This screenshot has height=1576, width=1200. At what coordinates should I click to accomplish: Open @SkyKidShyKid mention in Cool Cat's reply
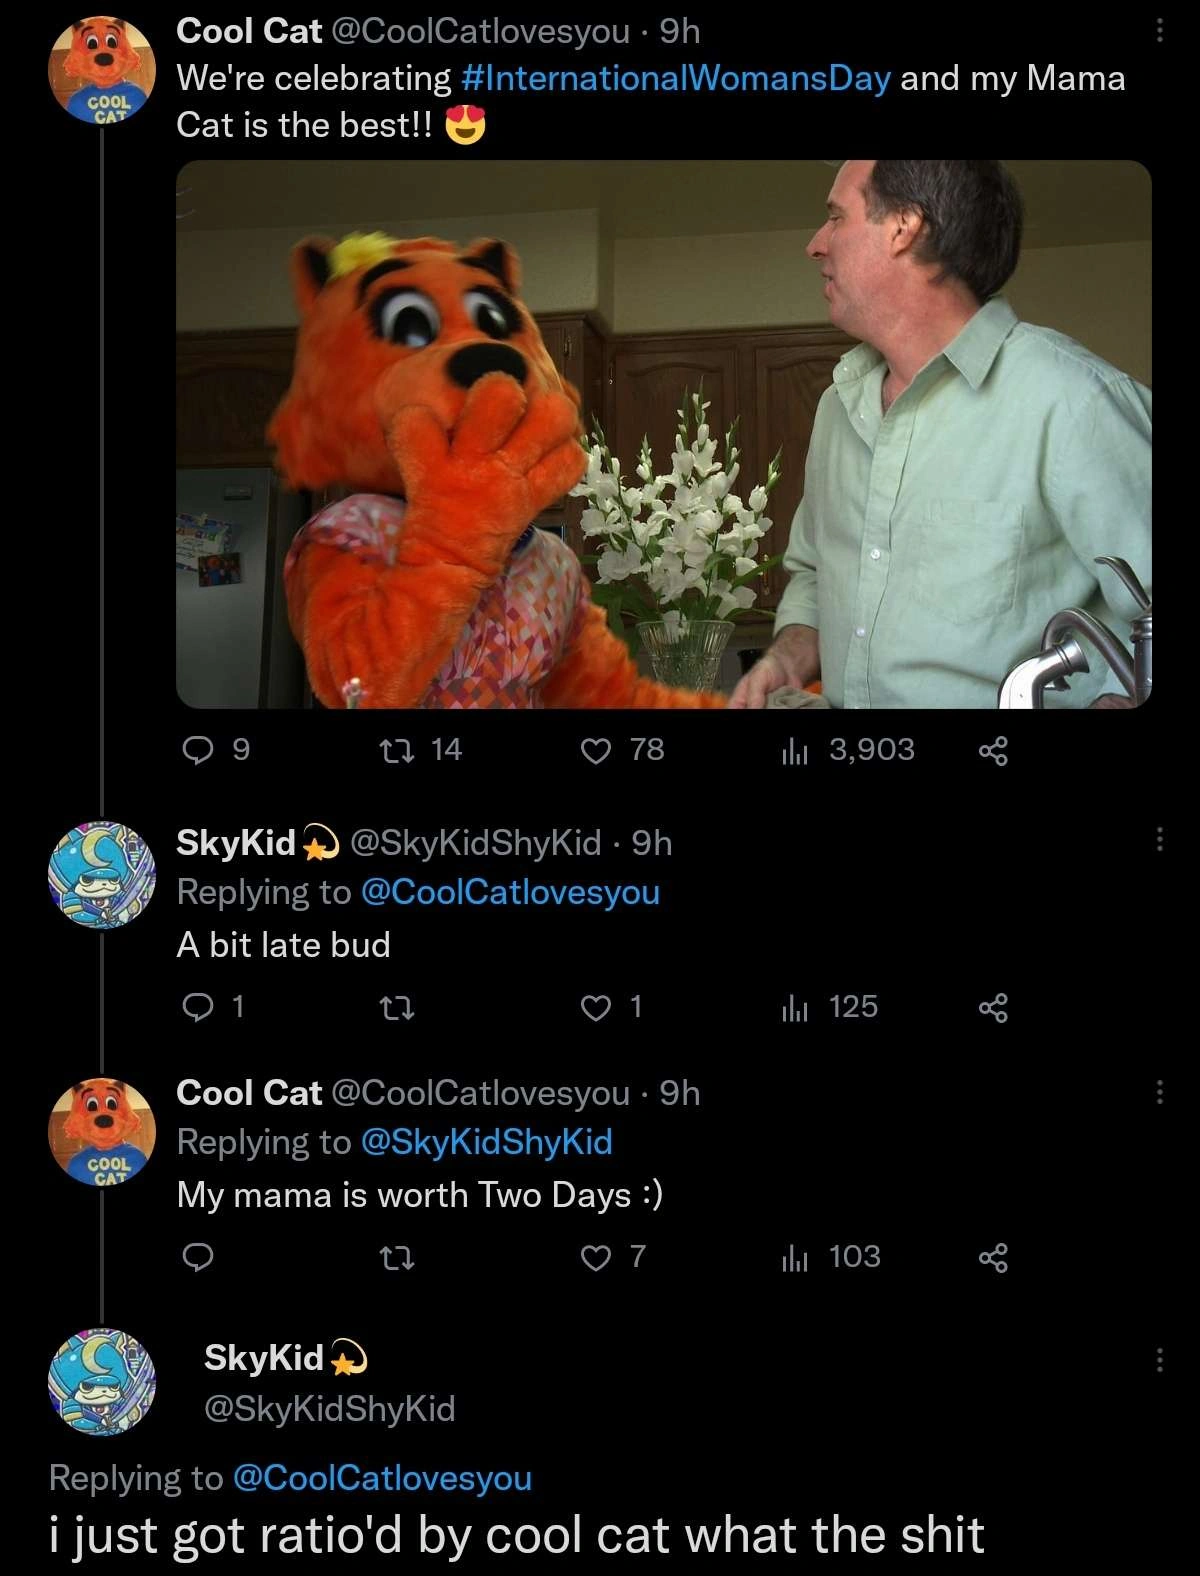click(486, 1142)
